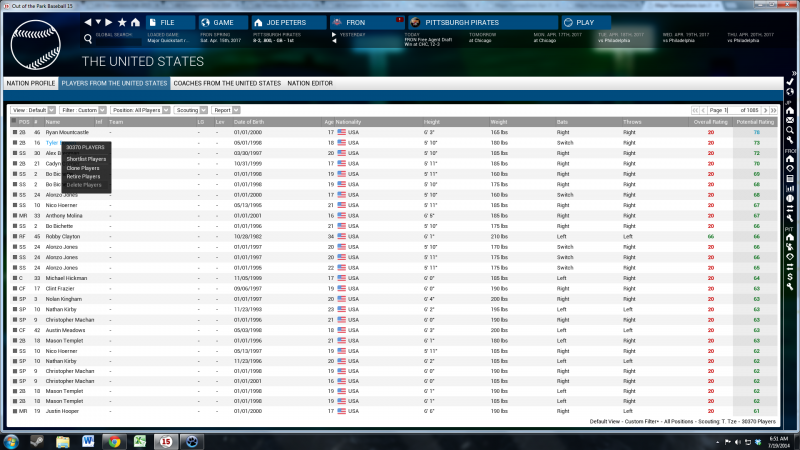The width and height of the screenshot is (800, 450).
Task: Open the Scouting dropdown
Action: [x=191, y=110]
